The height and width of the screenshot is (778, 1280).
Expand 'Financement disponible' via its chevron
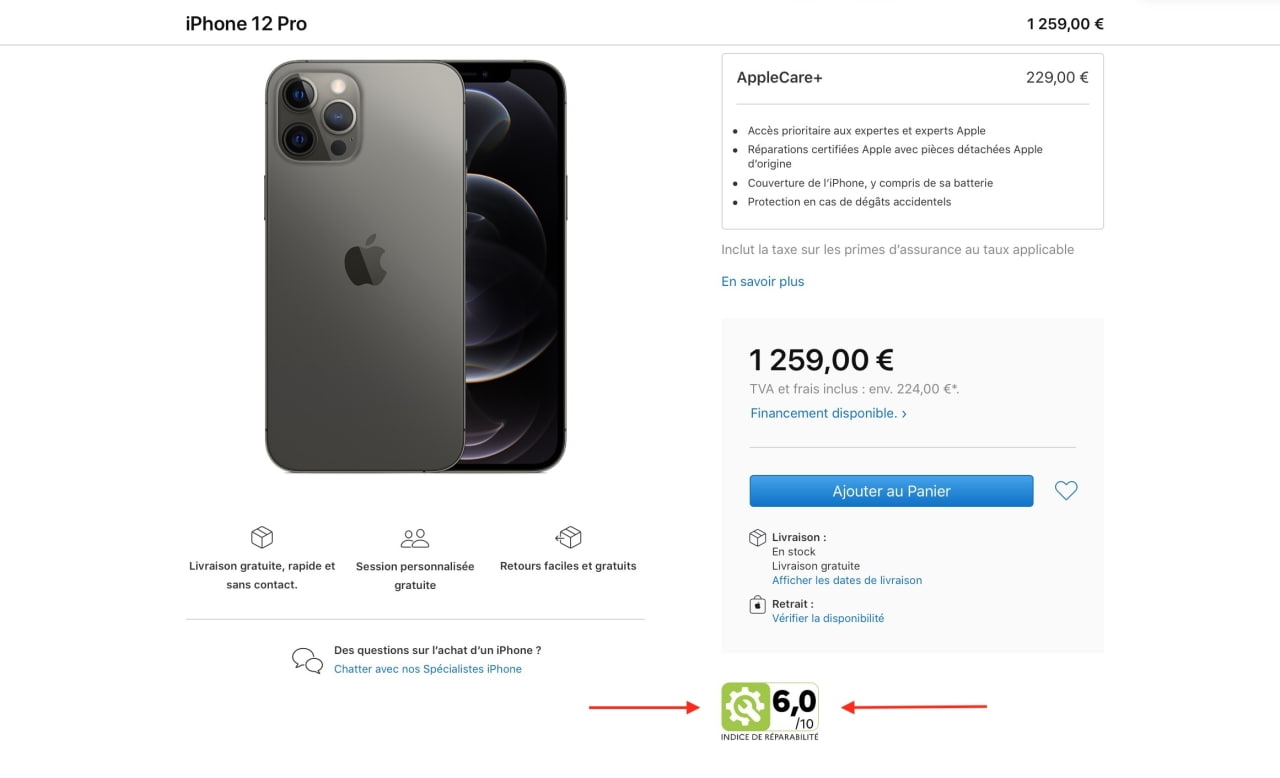904,413
